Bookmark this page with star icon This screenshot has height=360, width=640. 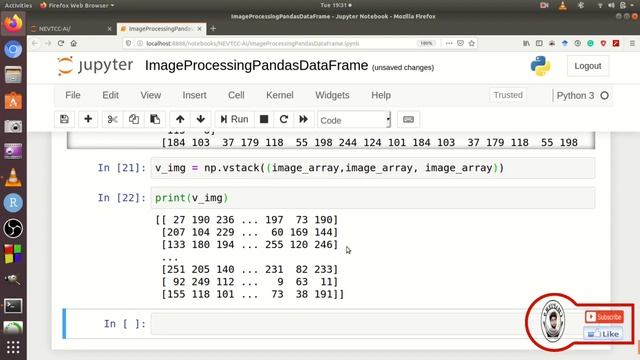[x=472, y=43]
